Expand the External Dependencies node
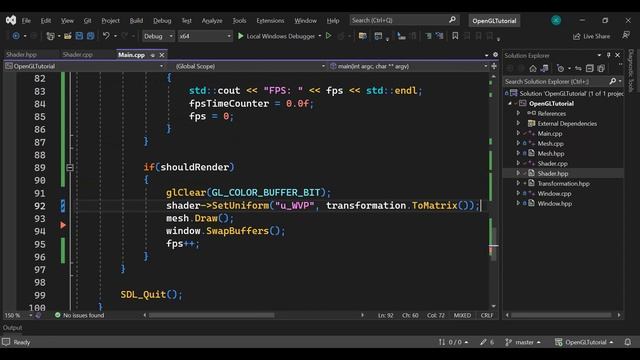This screenshot has width=640, height=360. pos(518,123)
